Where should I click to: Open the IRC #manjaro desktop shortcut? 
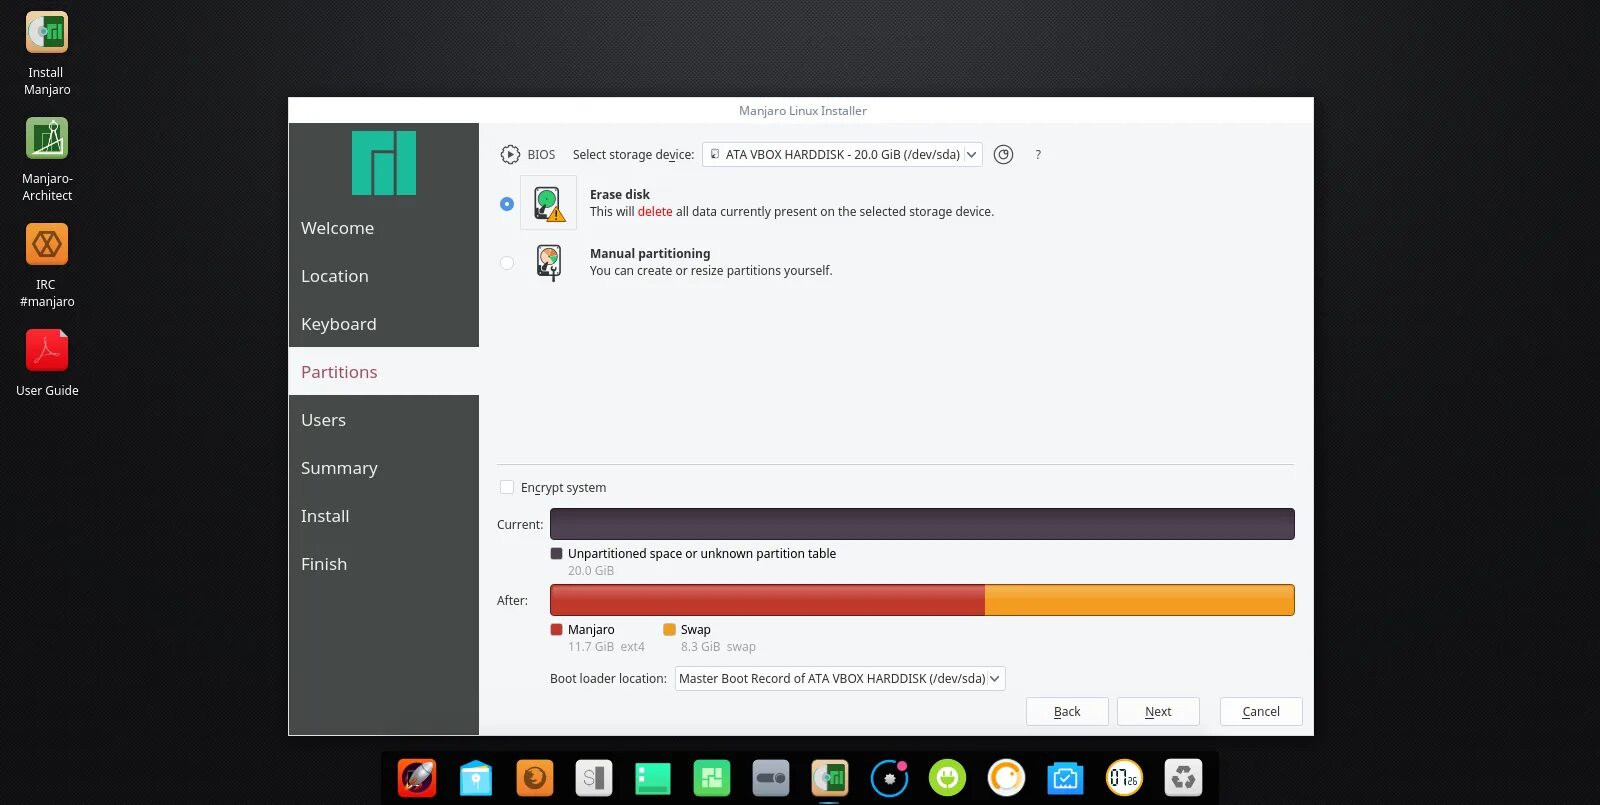pos(47,244)
